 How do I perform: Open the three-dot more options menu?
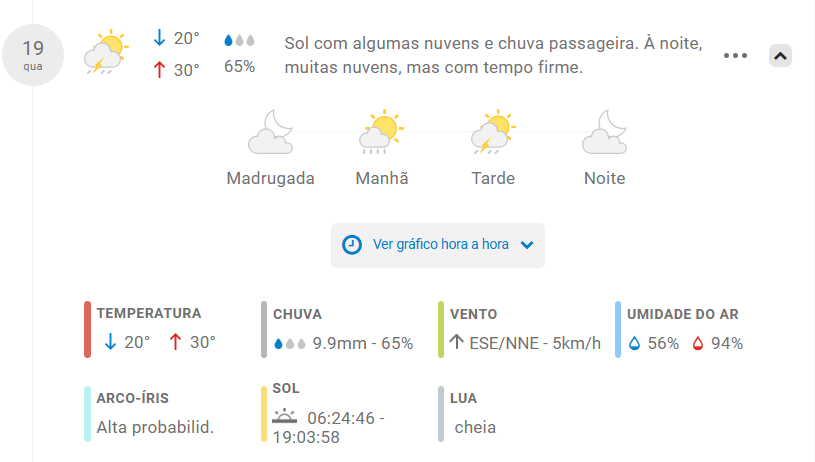coord(735,56)
